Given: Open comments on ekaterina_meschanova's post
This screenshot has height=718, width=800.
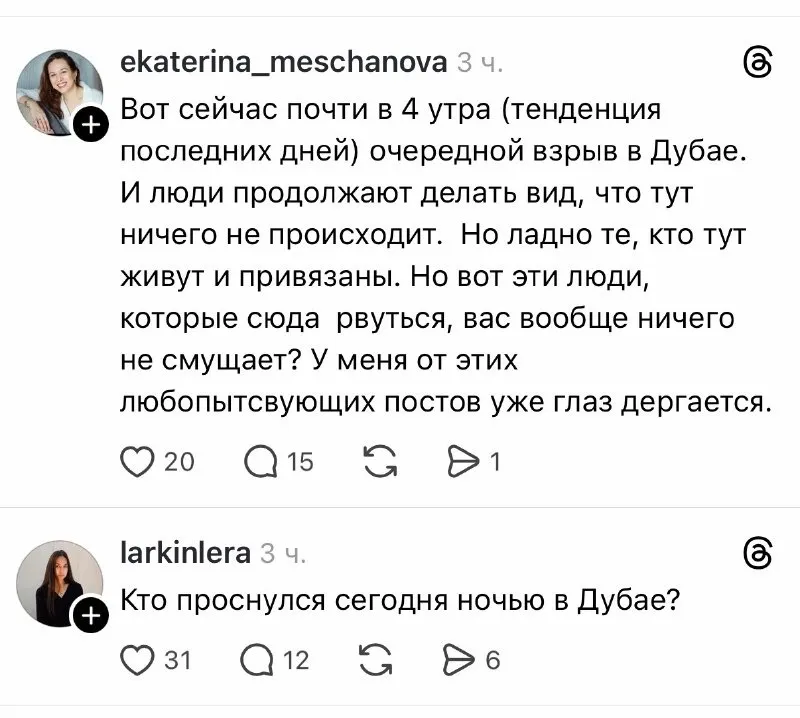Looking at the screenshot, I should [259, 461].
